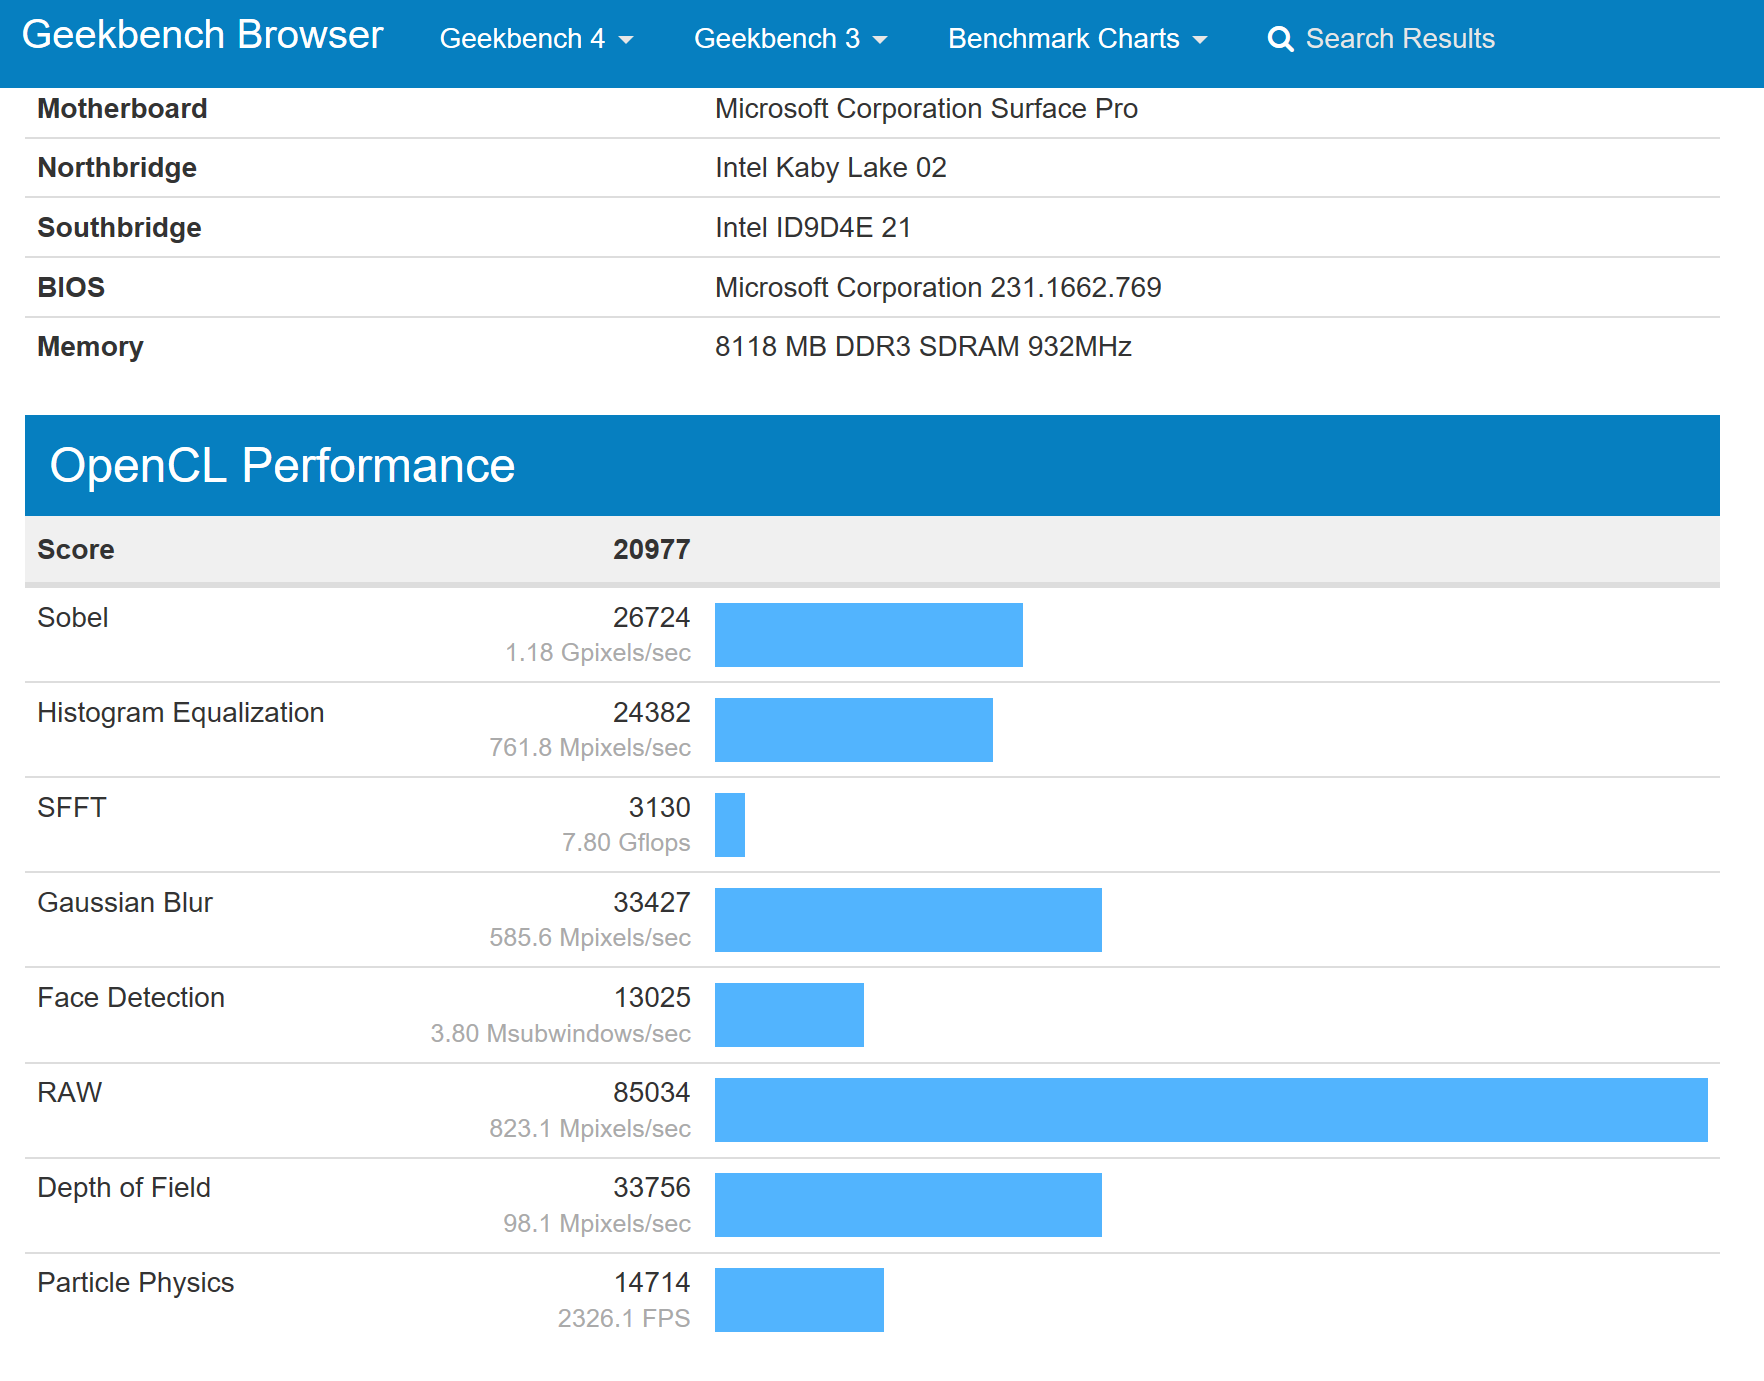This screenshot has width=1764, height=1381.
Task: Click the Particle Physics score 14714
Action: (x=651, y=1282)
